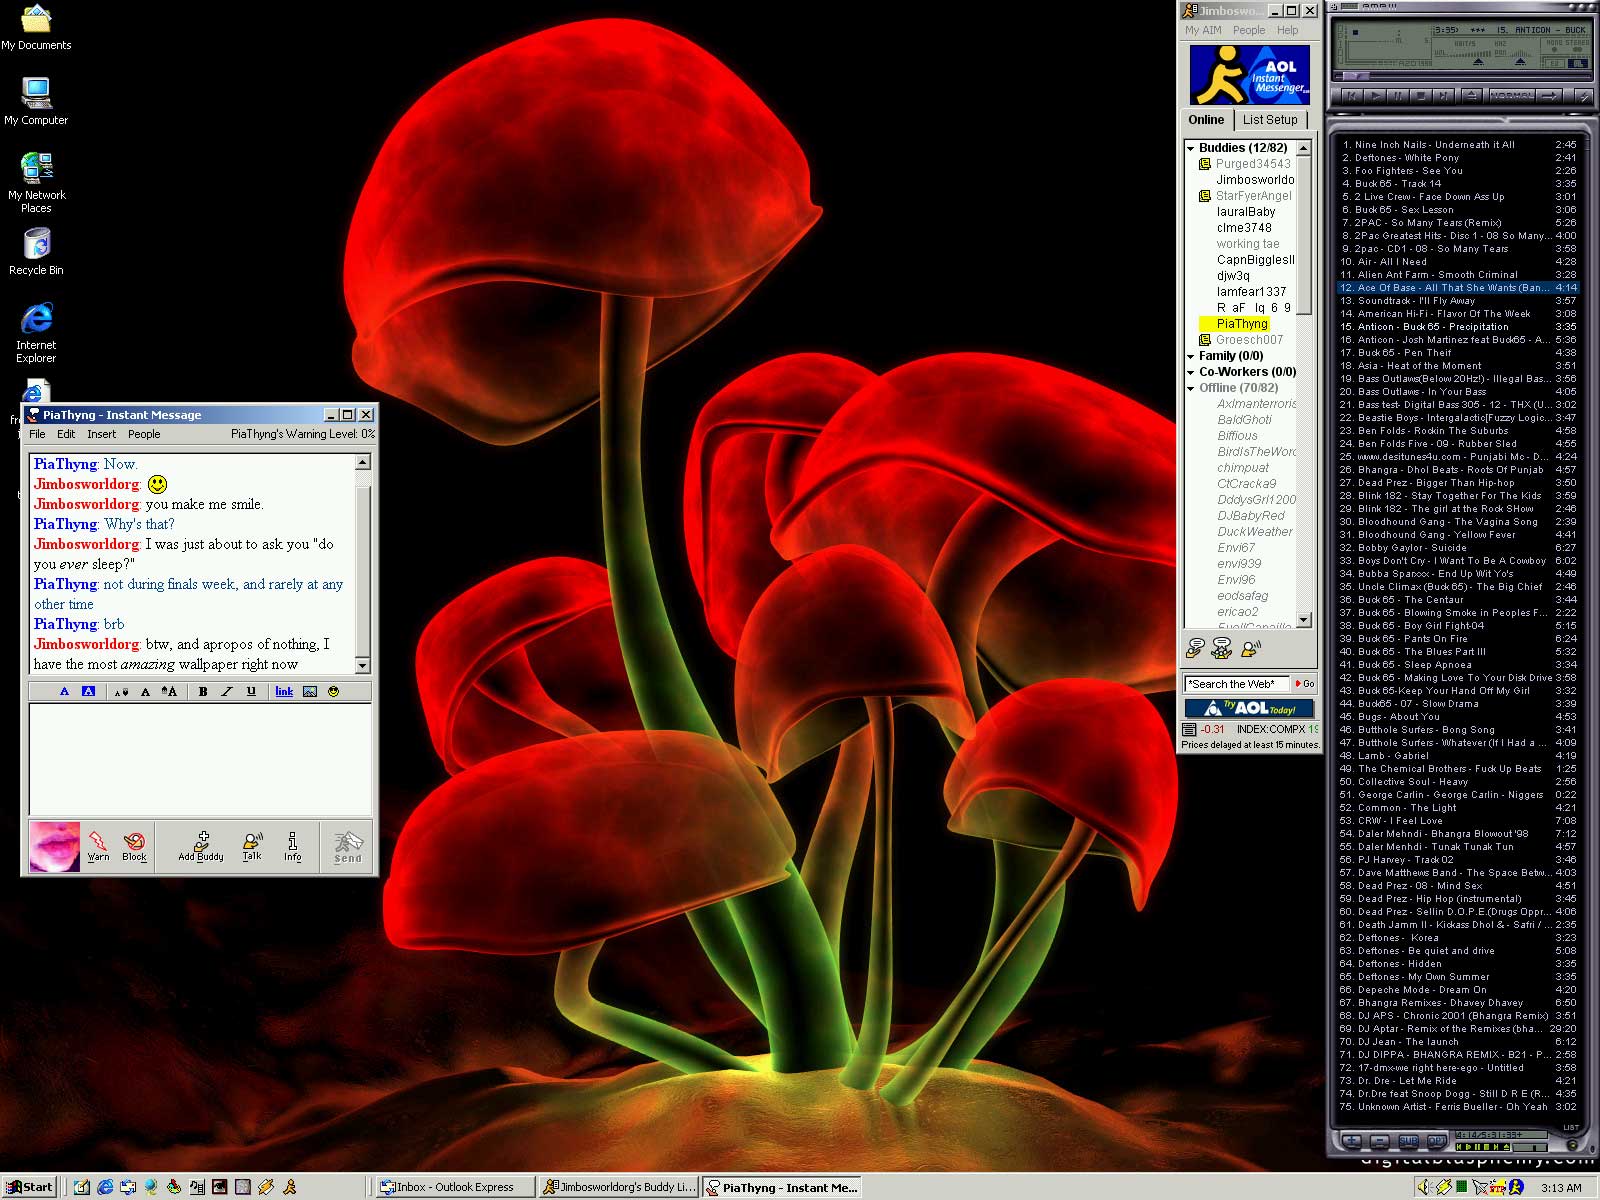Switch to the List Setup tab

[1270, 120]
